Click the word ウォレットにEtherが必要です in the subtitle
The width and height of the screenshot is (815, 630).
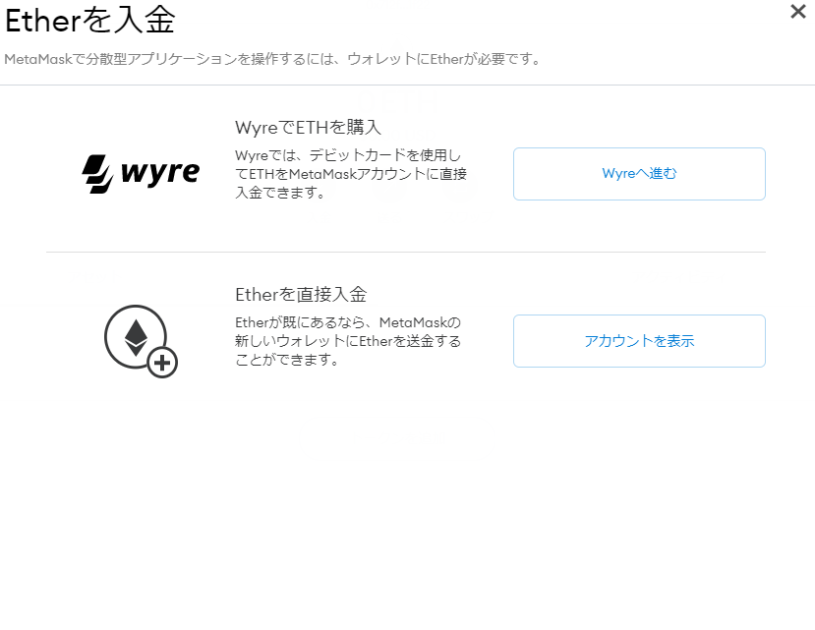tap(444, 59)
